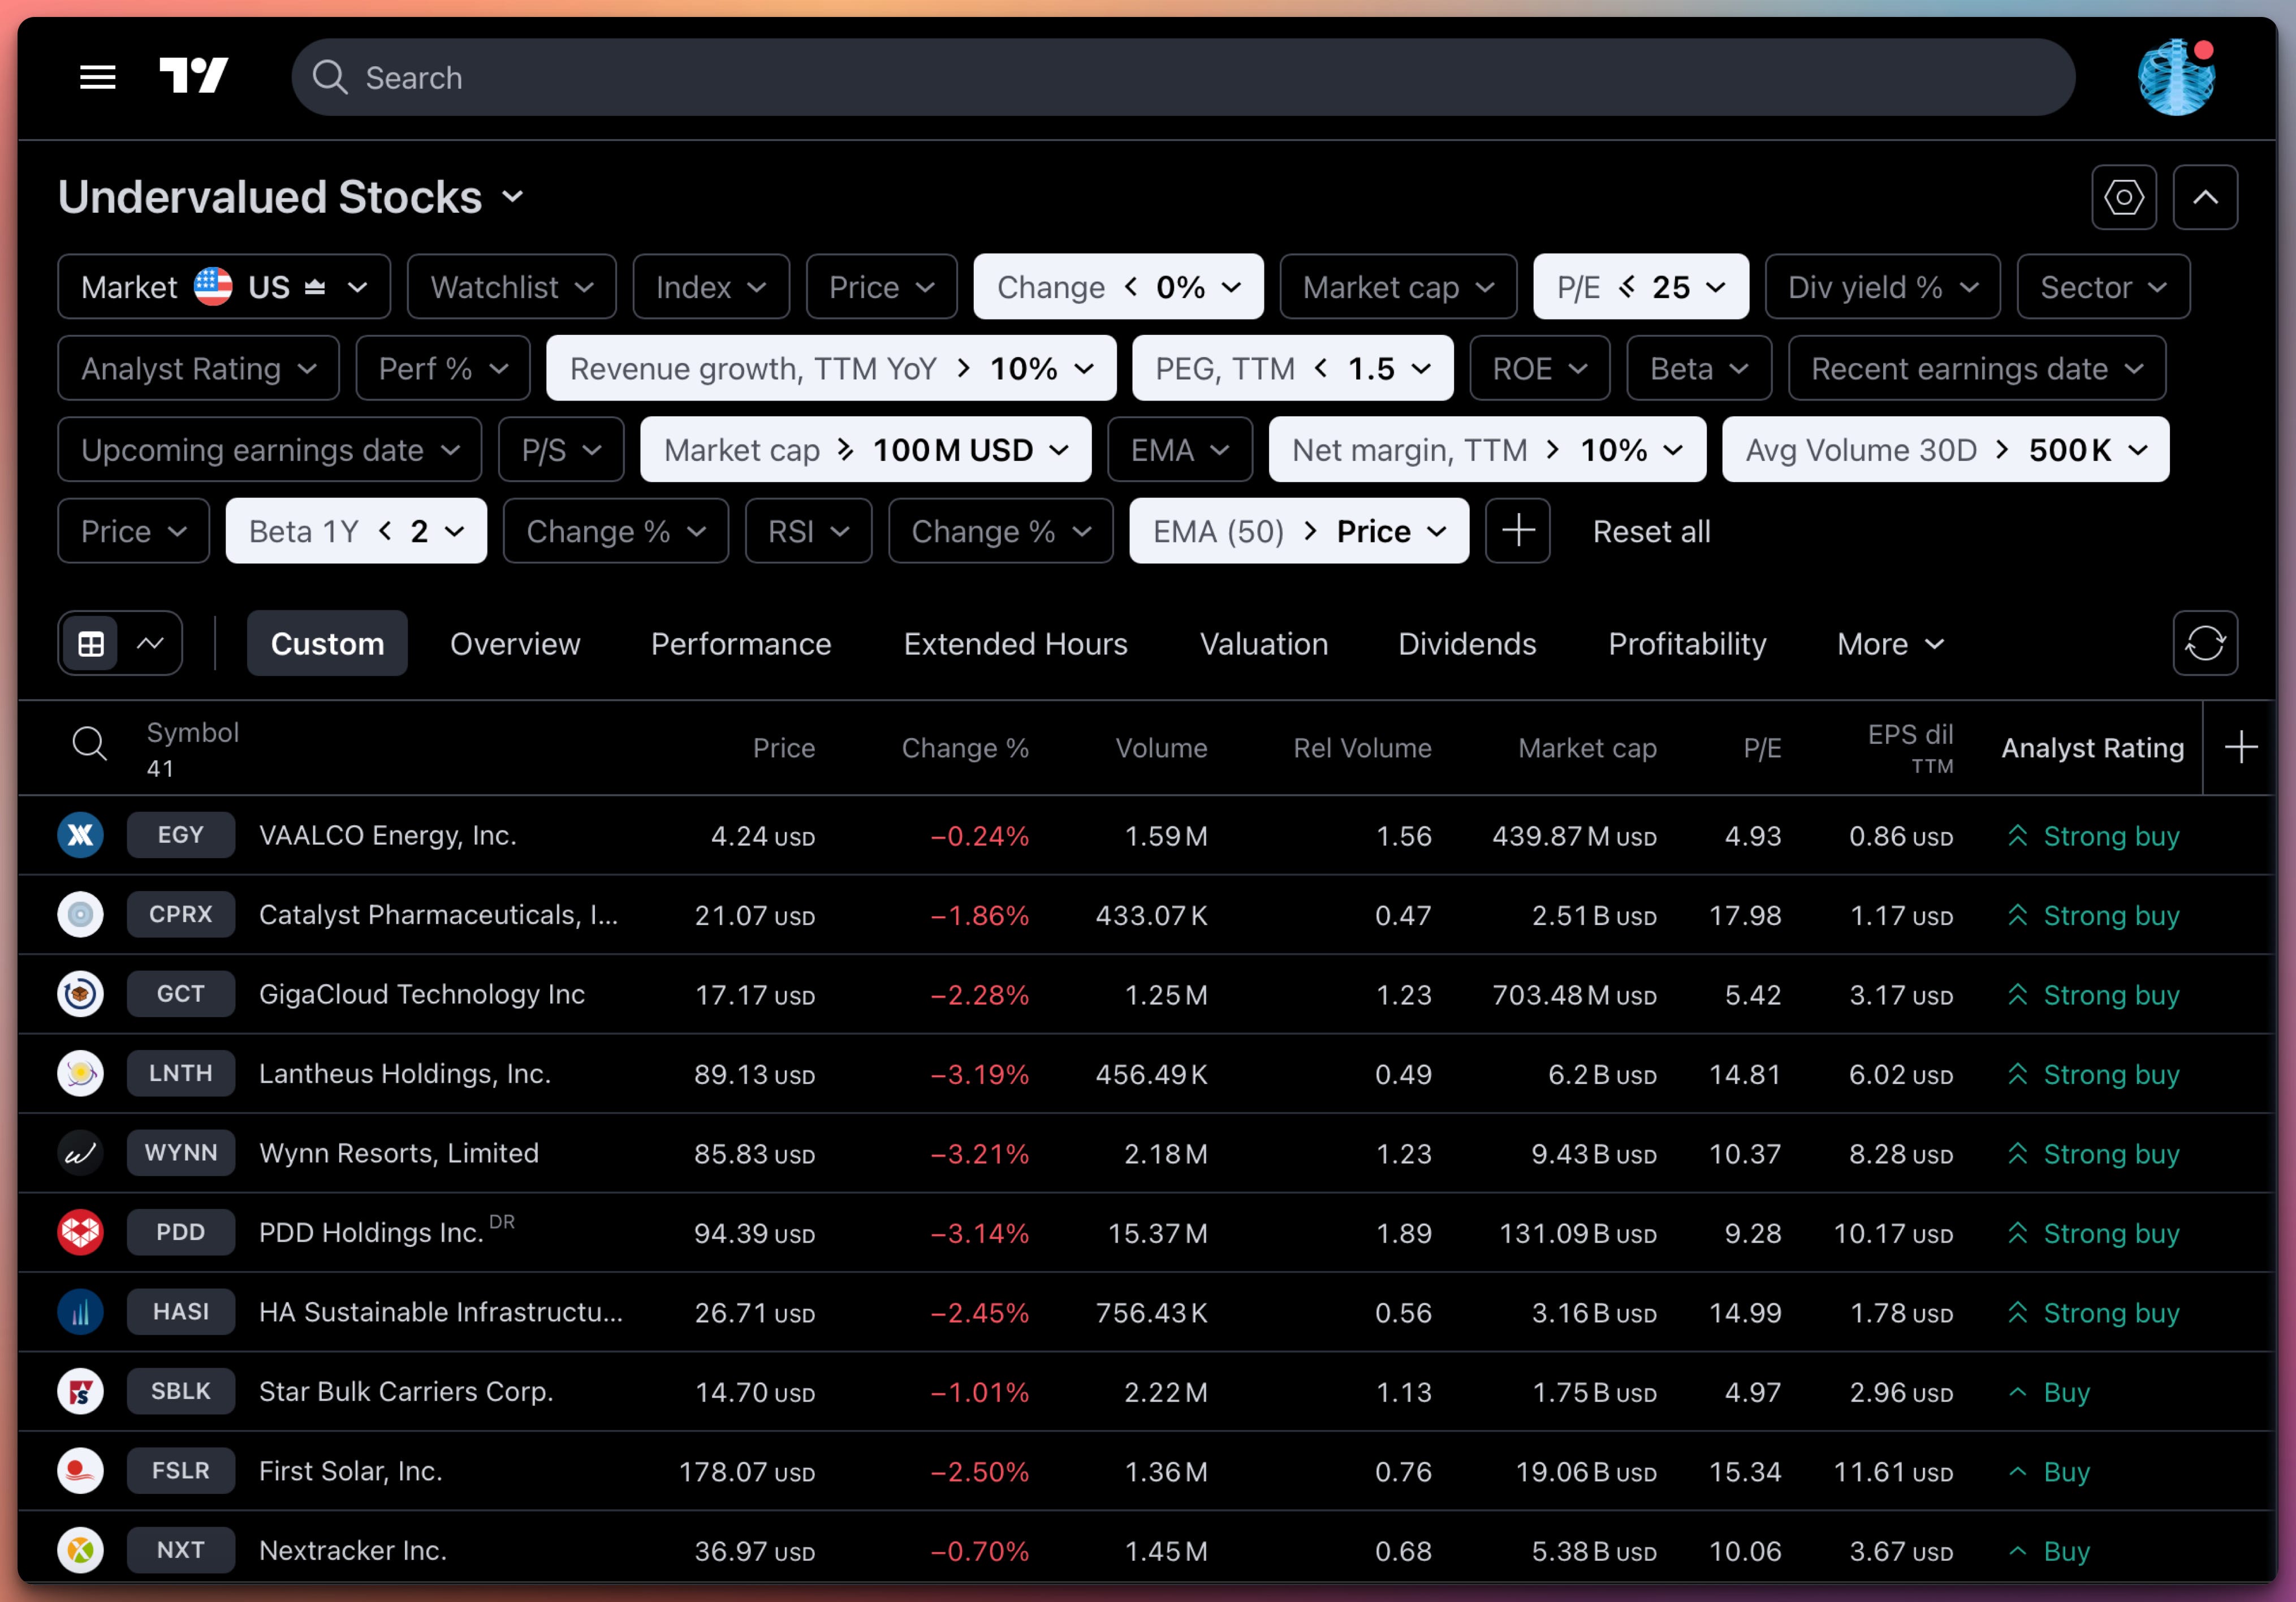Click the PDD Holdings logo icon

coord(80,1232)
